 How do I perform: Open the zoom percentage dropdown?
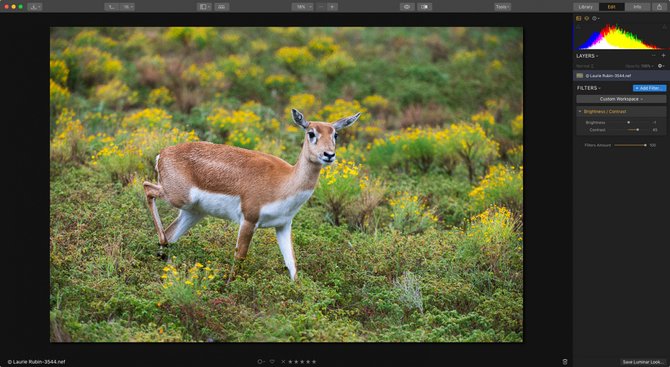pyautogui.click(x=303, y=7)
